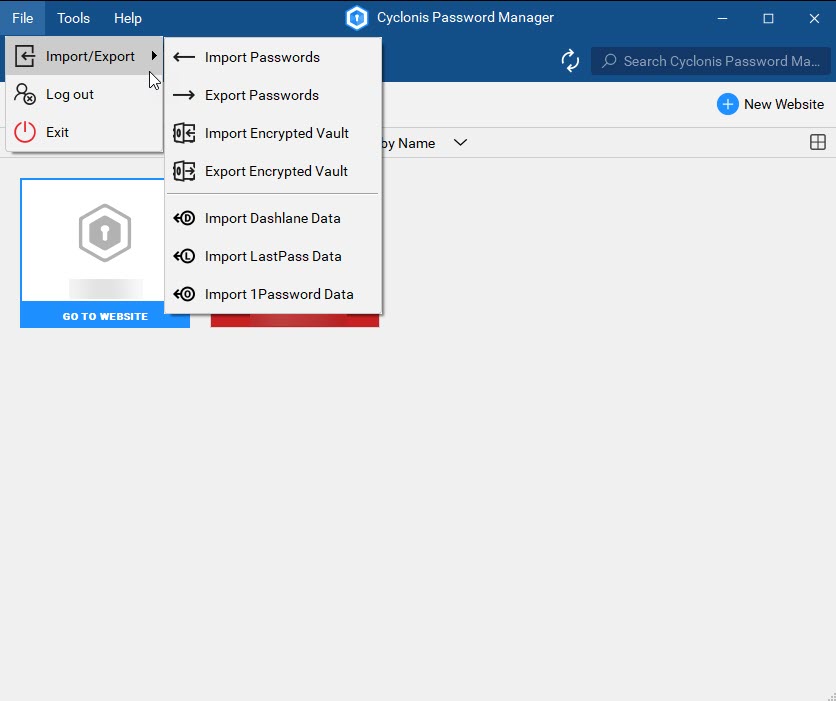Select Import 1Password Data

(x=273, y=294)
